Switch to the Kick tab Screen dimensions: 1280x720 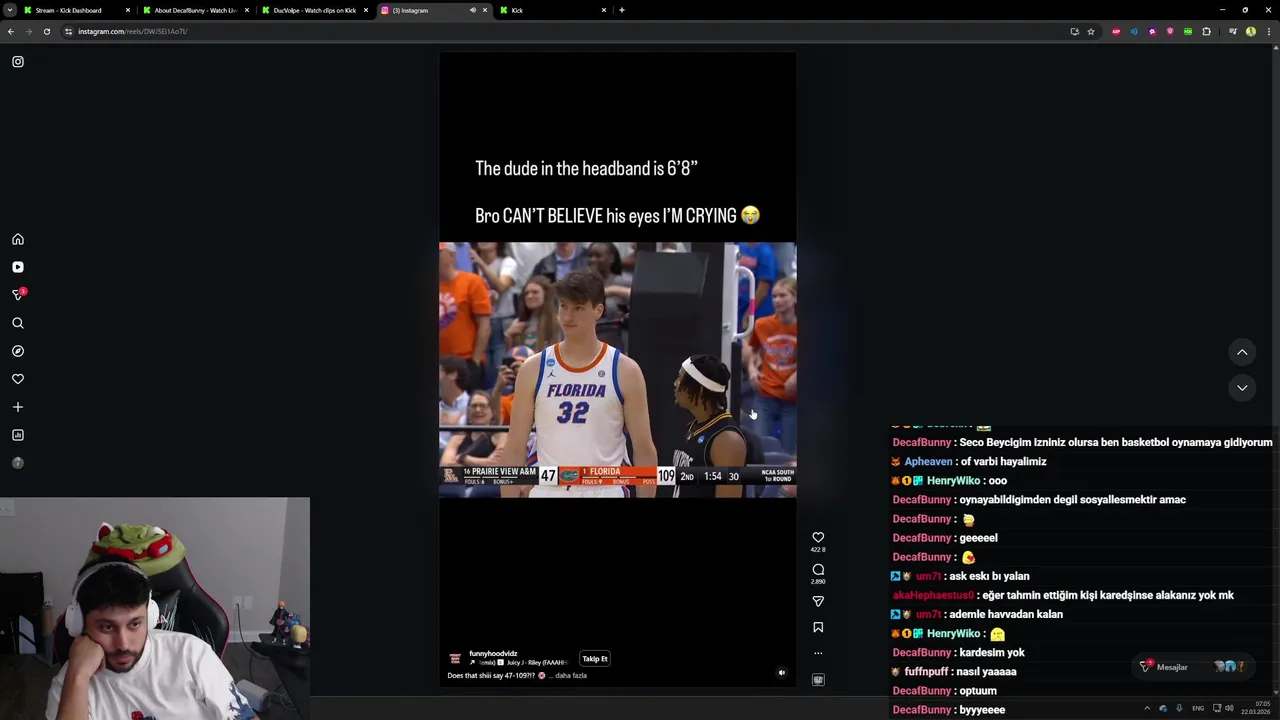[x=555, y=10]
